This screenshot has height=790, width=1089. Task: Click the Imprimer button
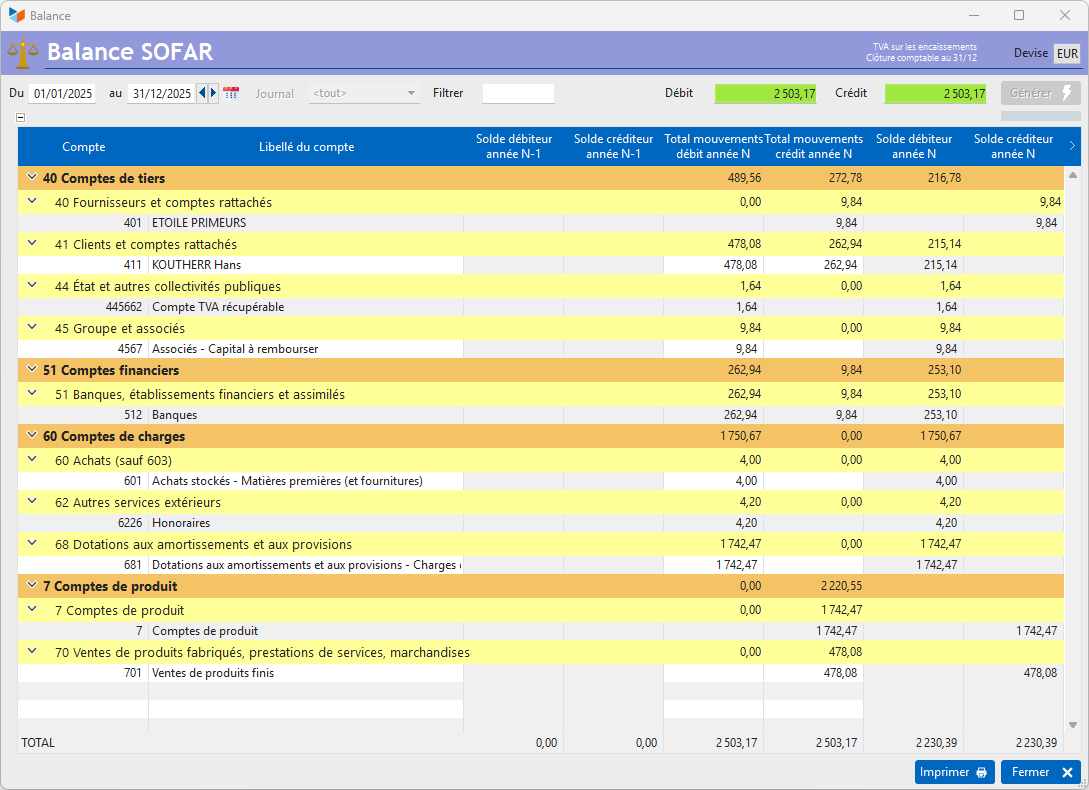point(954,772)
